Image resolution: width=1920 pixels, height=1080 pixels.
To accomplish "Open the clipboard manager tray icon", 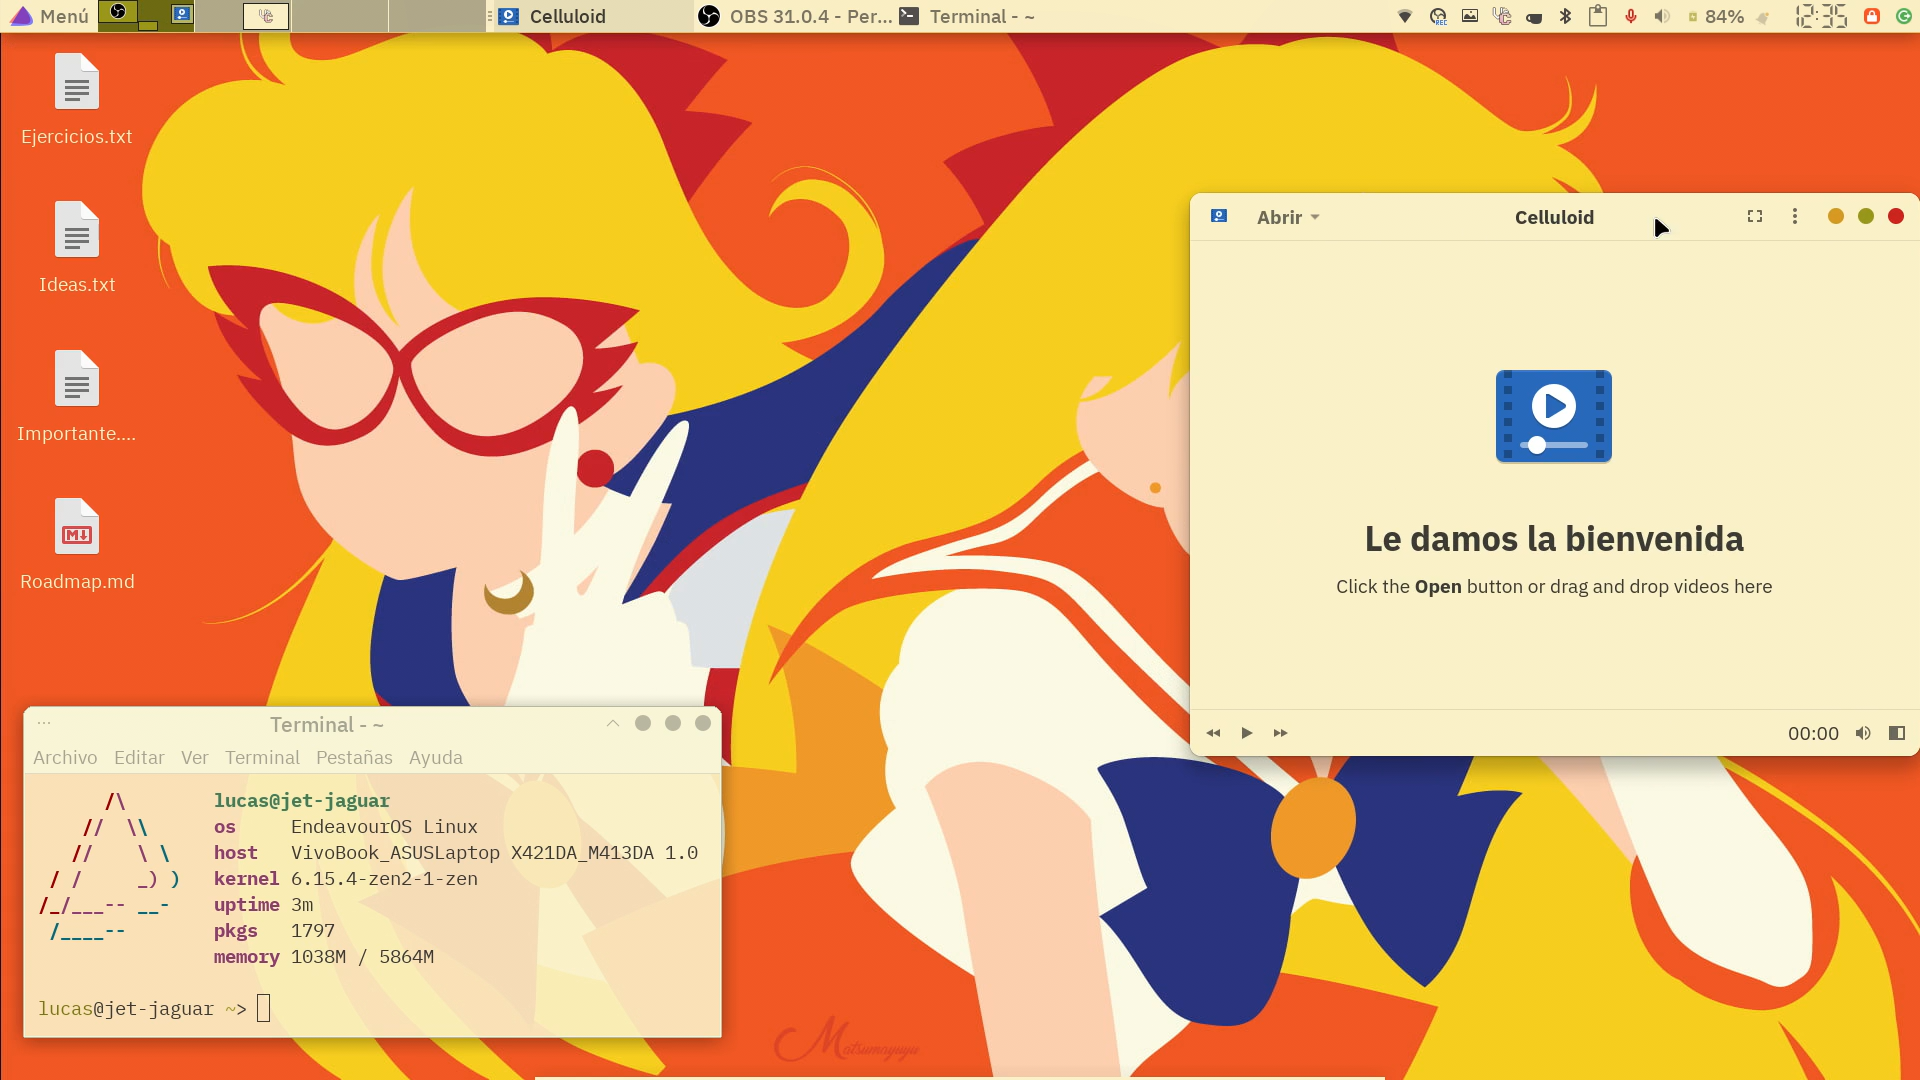I will point(1598,16).
